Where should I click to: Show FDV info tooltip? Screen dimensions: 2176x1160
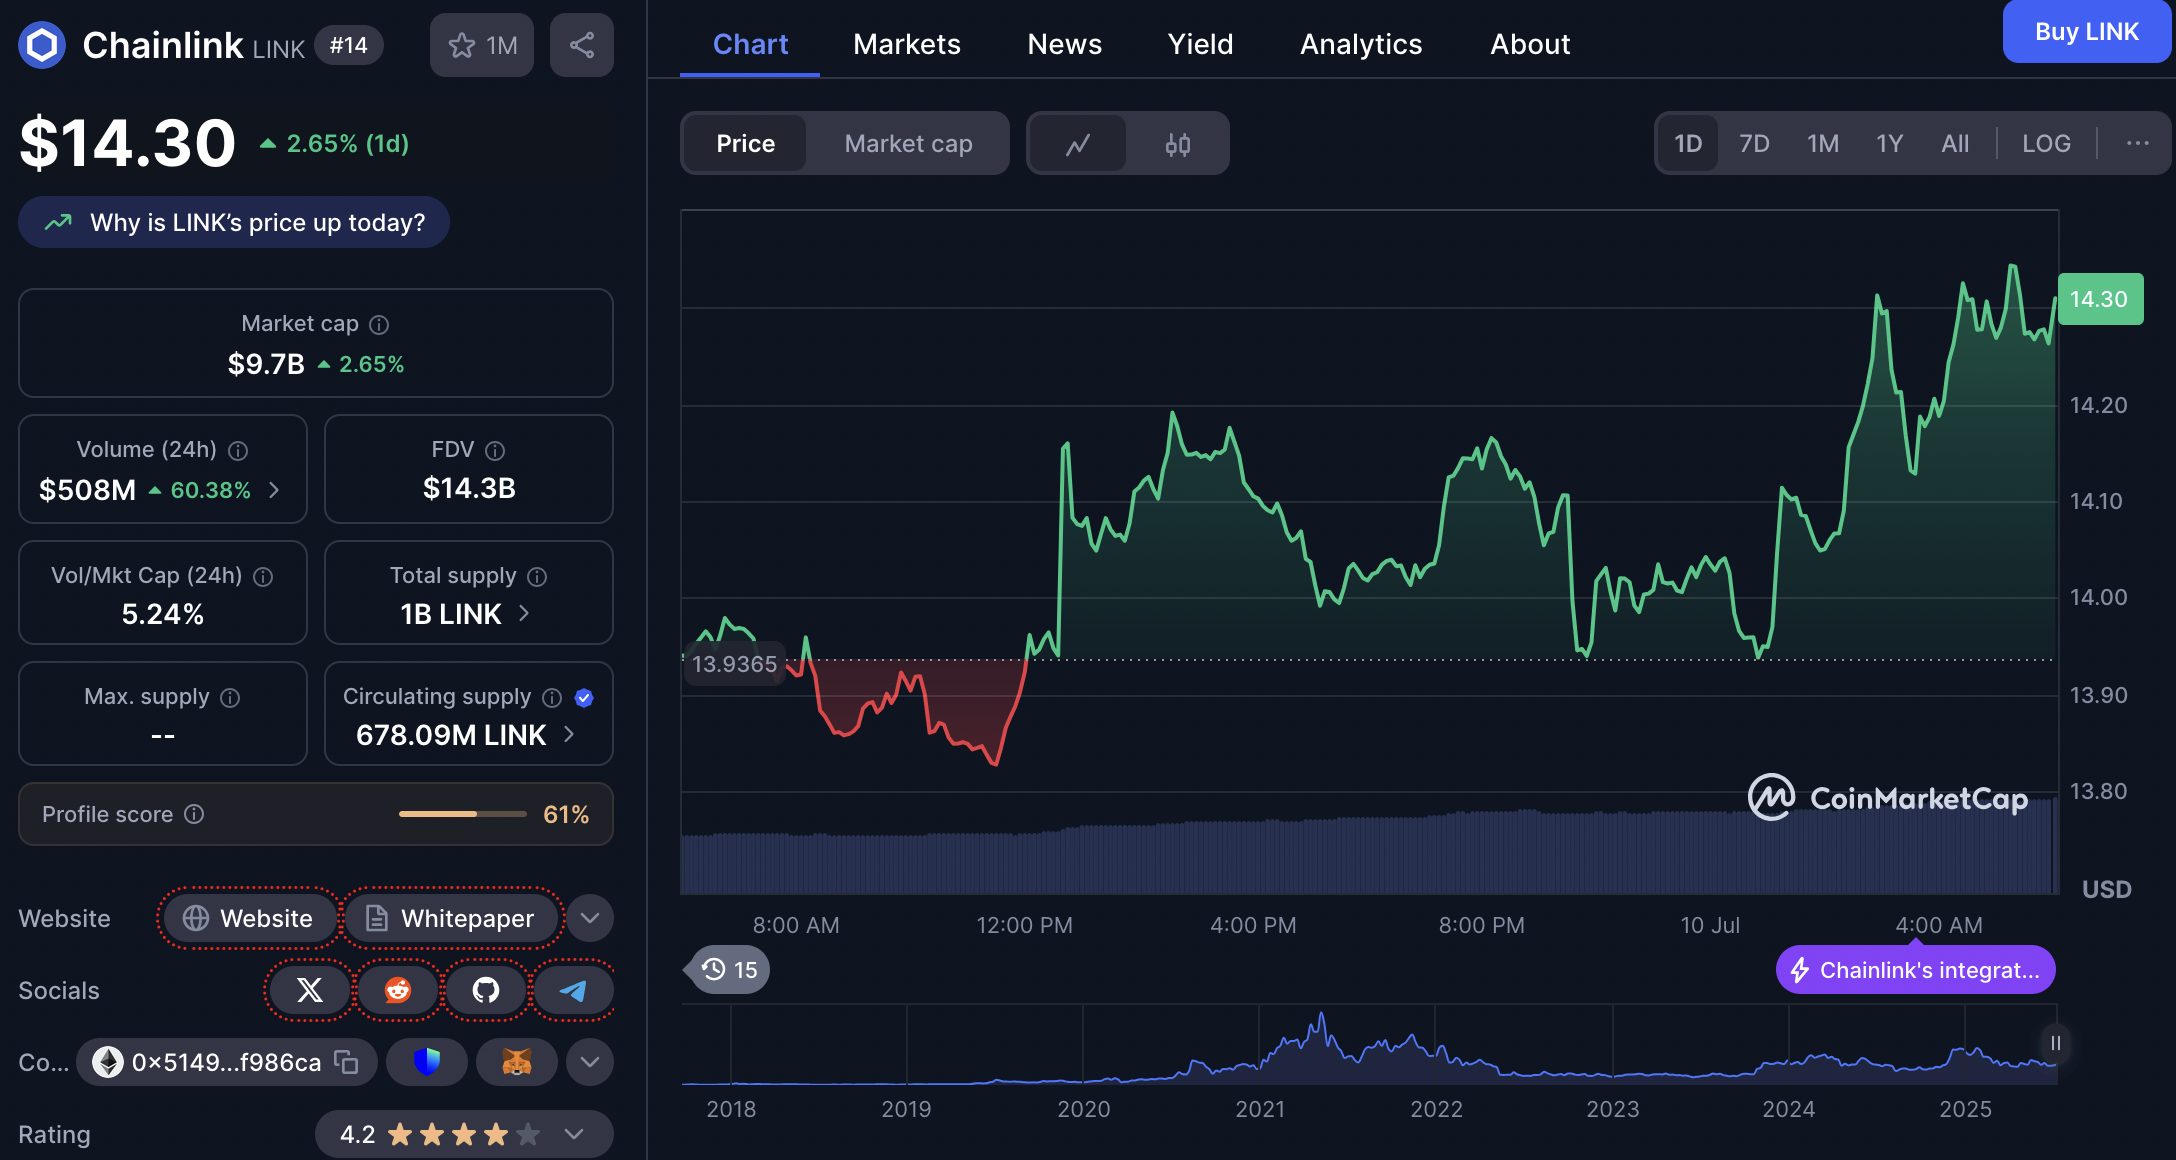[x=495, y=450]
